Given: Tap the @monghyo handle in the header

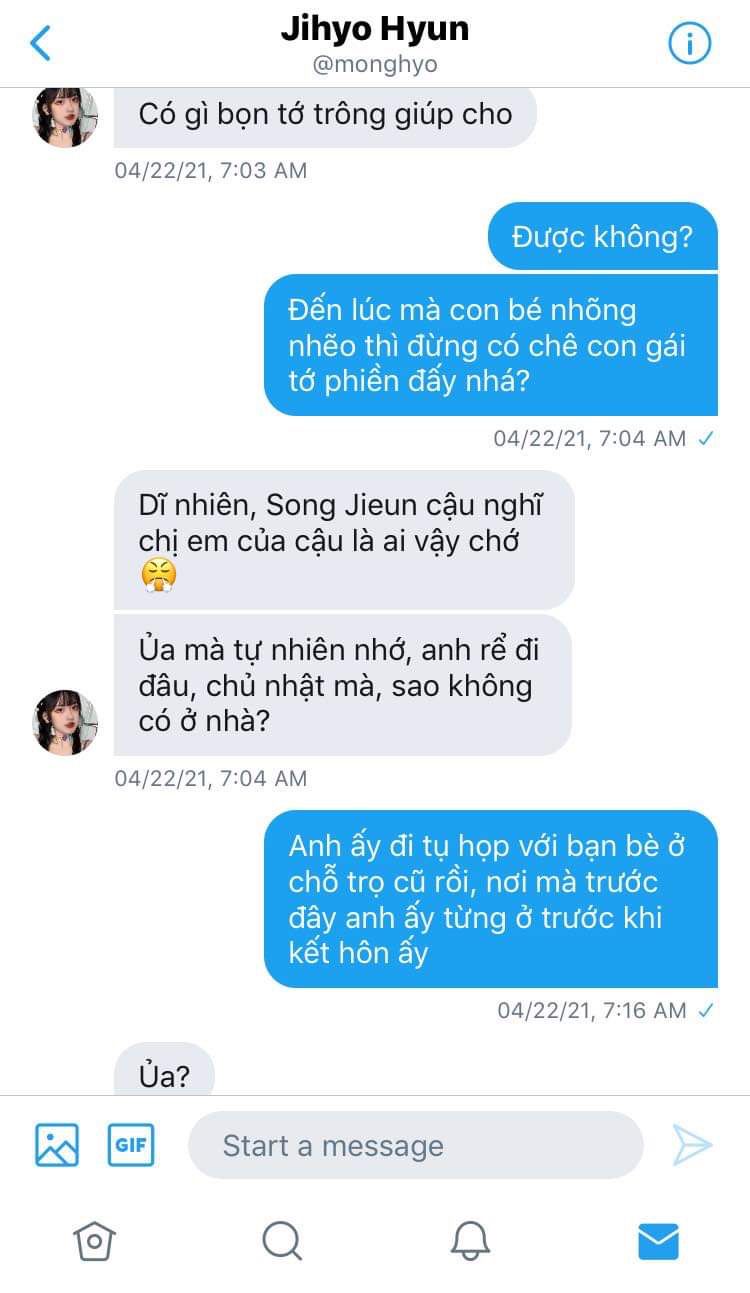Looking at the screenshot, I should pos(374,65).
